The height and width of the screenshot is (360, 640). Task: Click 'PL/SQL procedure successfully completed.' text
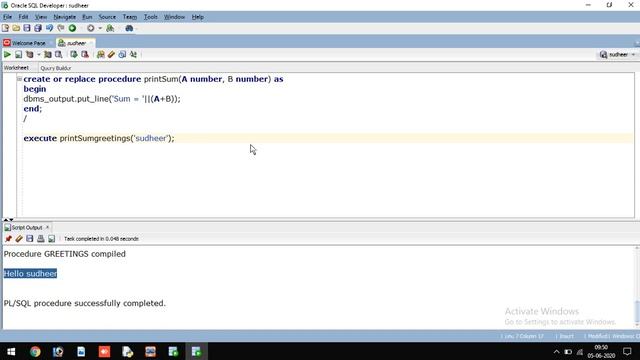[x=84, y=303]
